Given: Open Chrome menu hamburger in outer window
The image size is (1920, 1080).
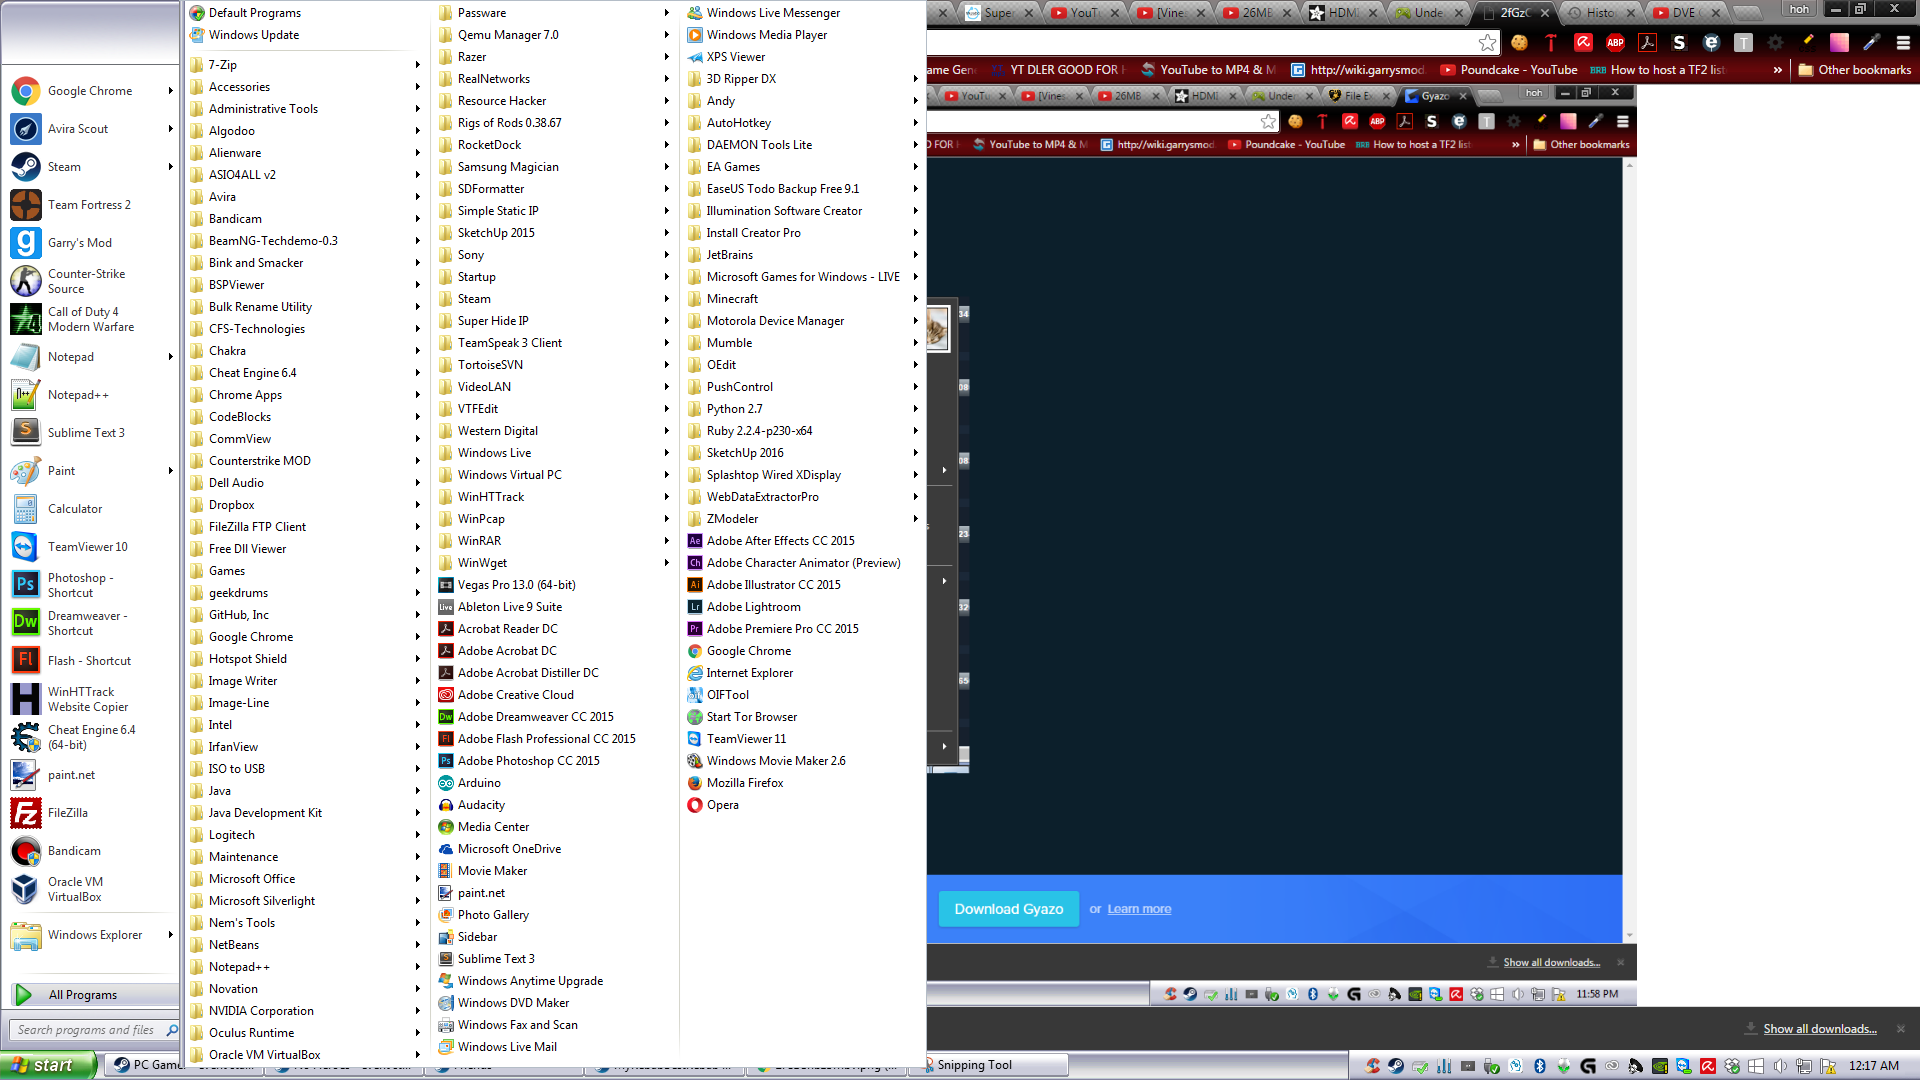Looking at the screenshot, I should (1903, 42).
